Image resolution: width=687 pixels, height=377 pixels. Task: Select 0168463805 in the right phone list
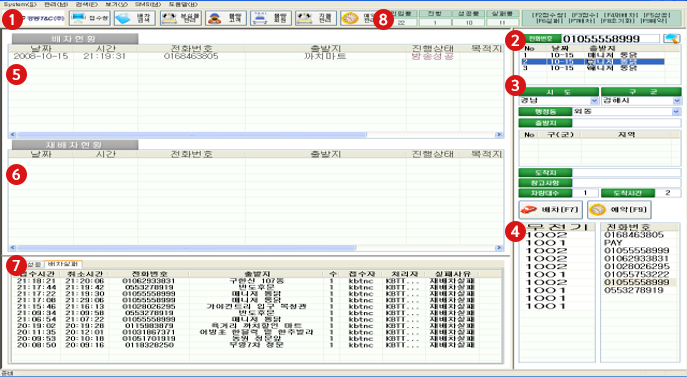634,235
